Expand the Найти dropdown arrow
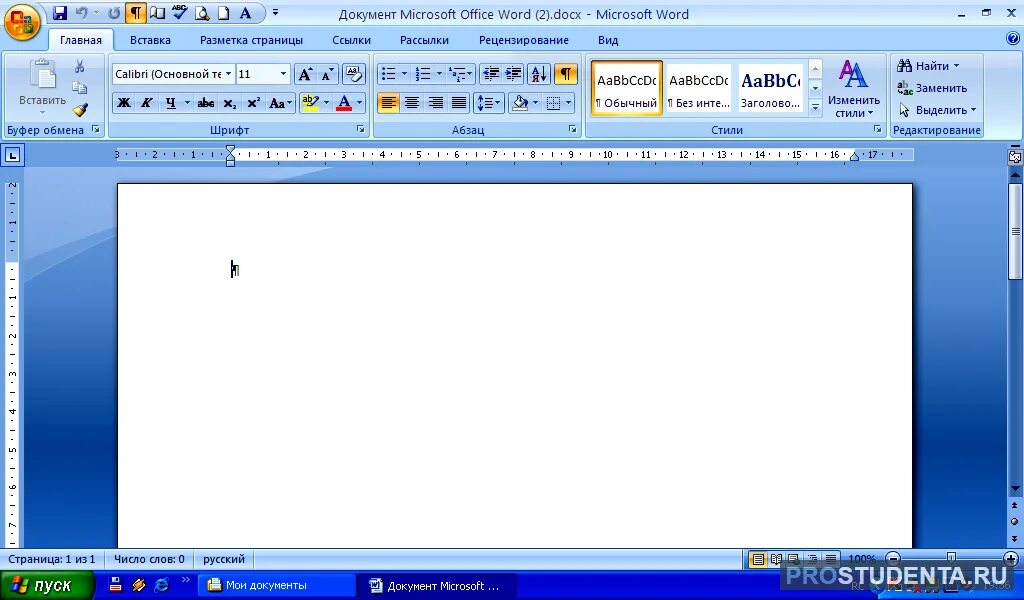Image resolution: width=1024 pixels, height=600 pixels. [x=957, y=66]
